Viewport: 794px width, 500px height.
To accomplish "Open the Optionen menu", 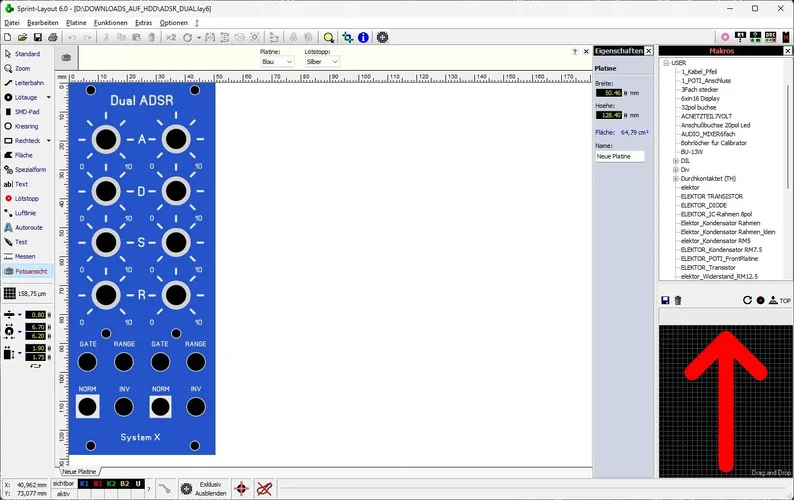I will click(174, 23).
